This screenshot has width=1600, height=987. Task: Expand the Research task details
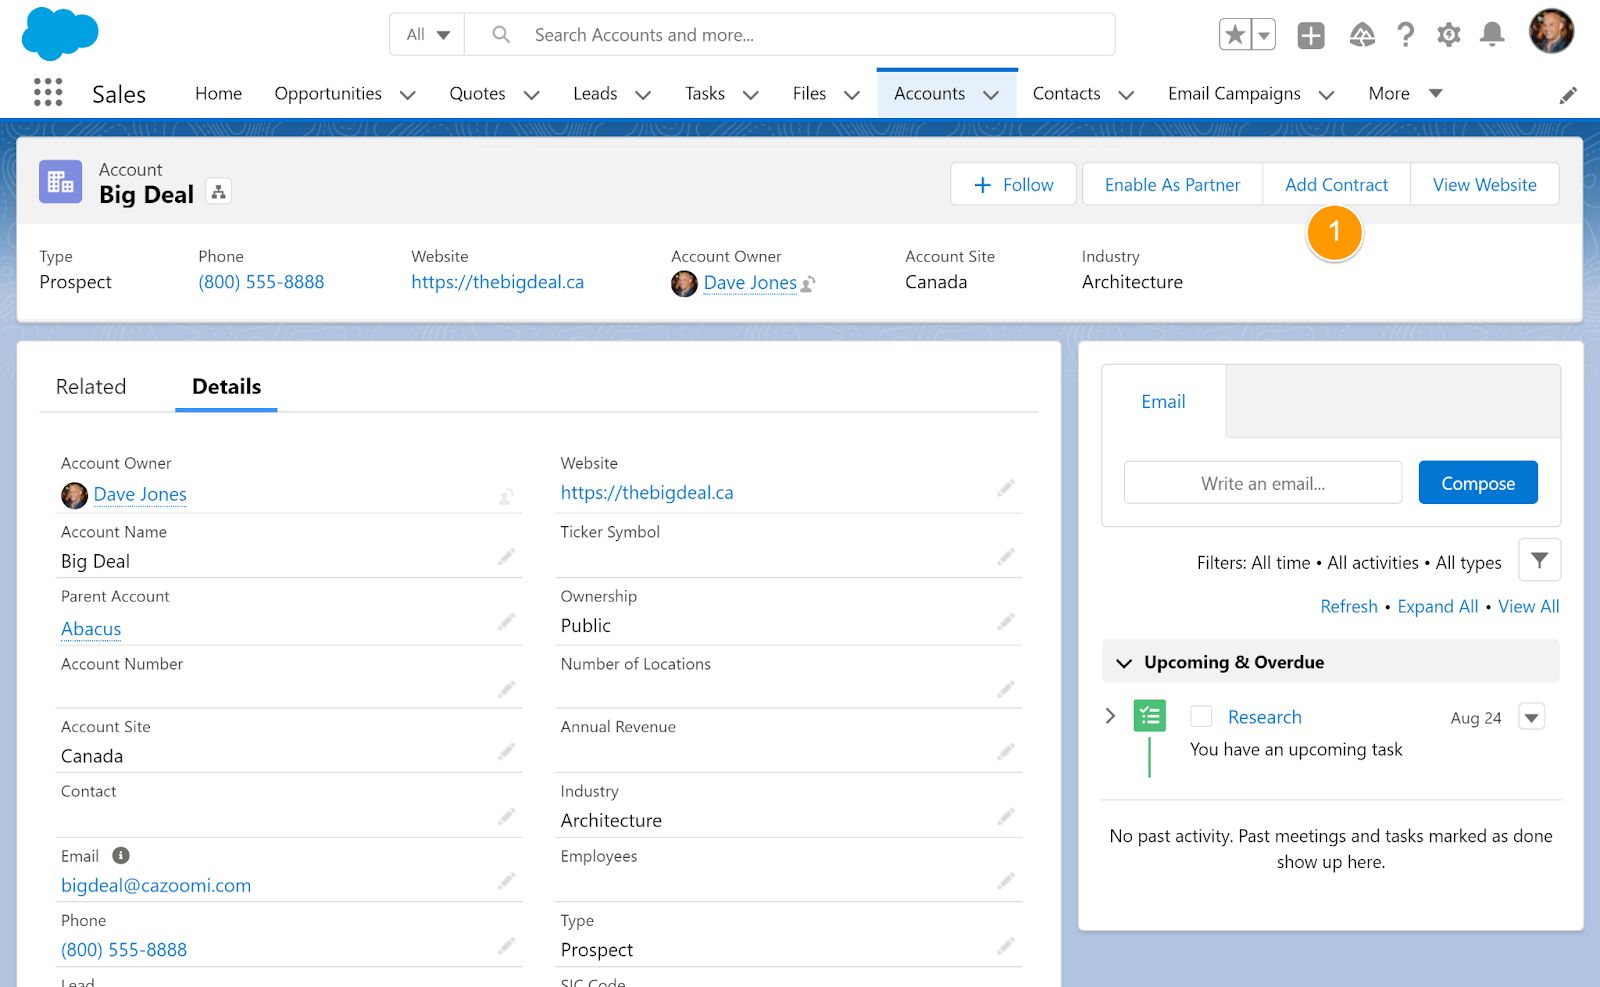click(x=1110, y=716)
